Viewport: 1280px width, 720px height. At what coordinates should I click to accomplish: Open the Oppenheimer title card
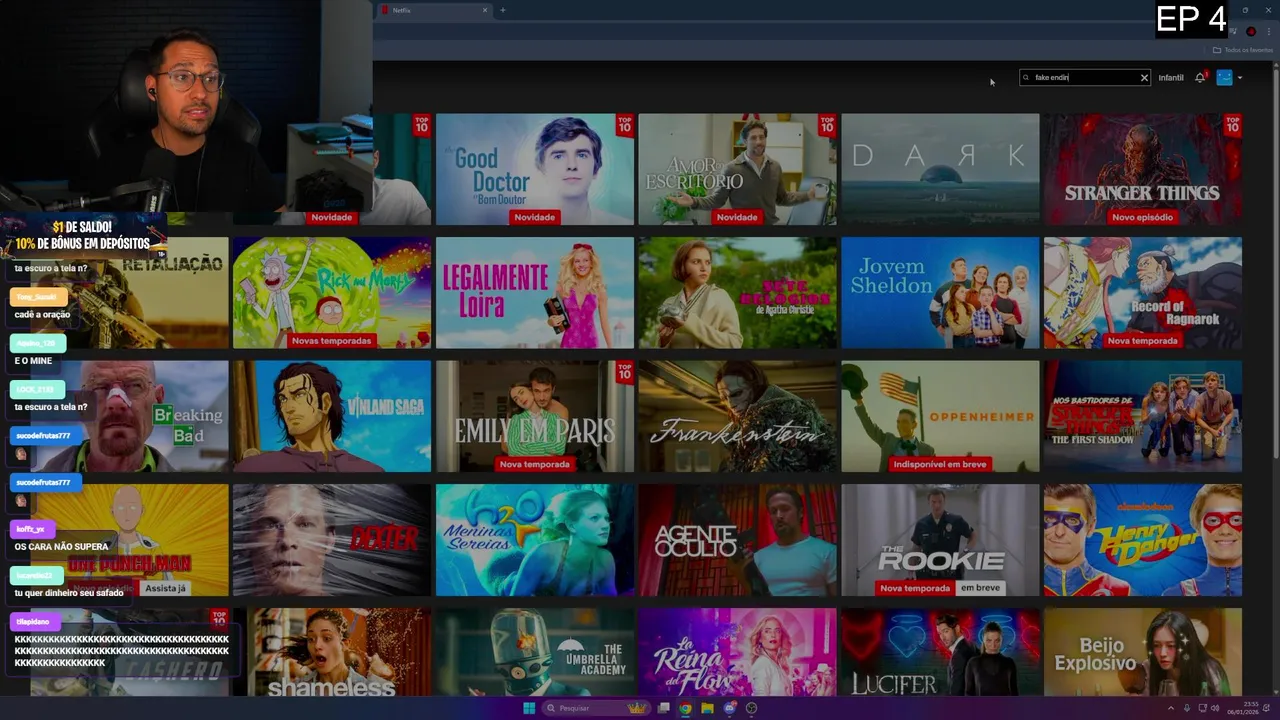coord(940,416)
